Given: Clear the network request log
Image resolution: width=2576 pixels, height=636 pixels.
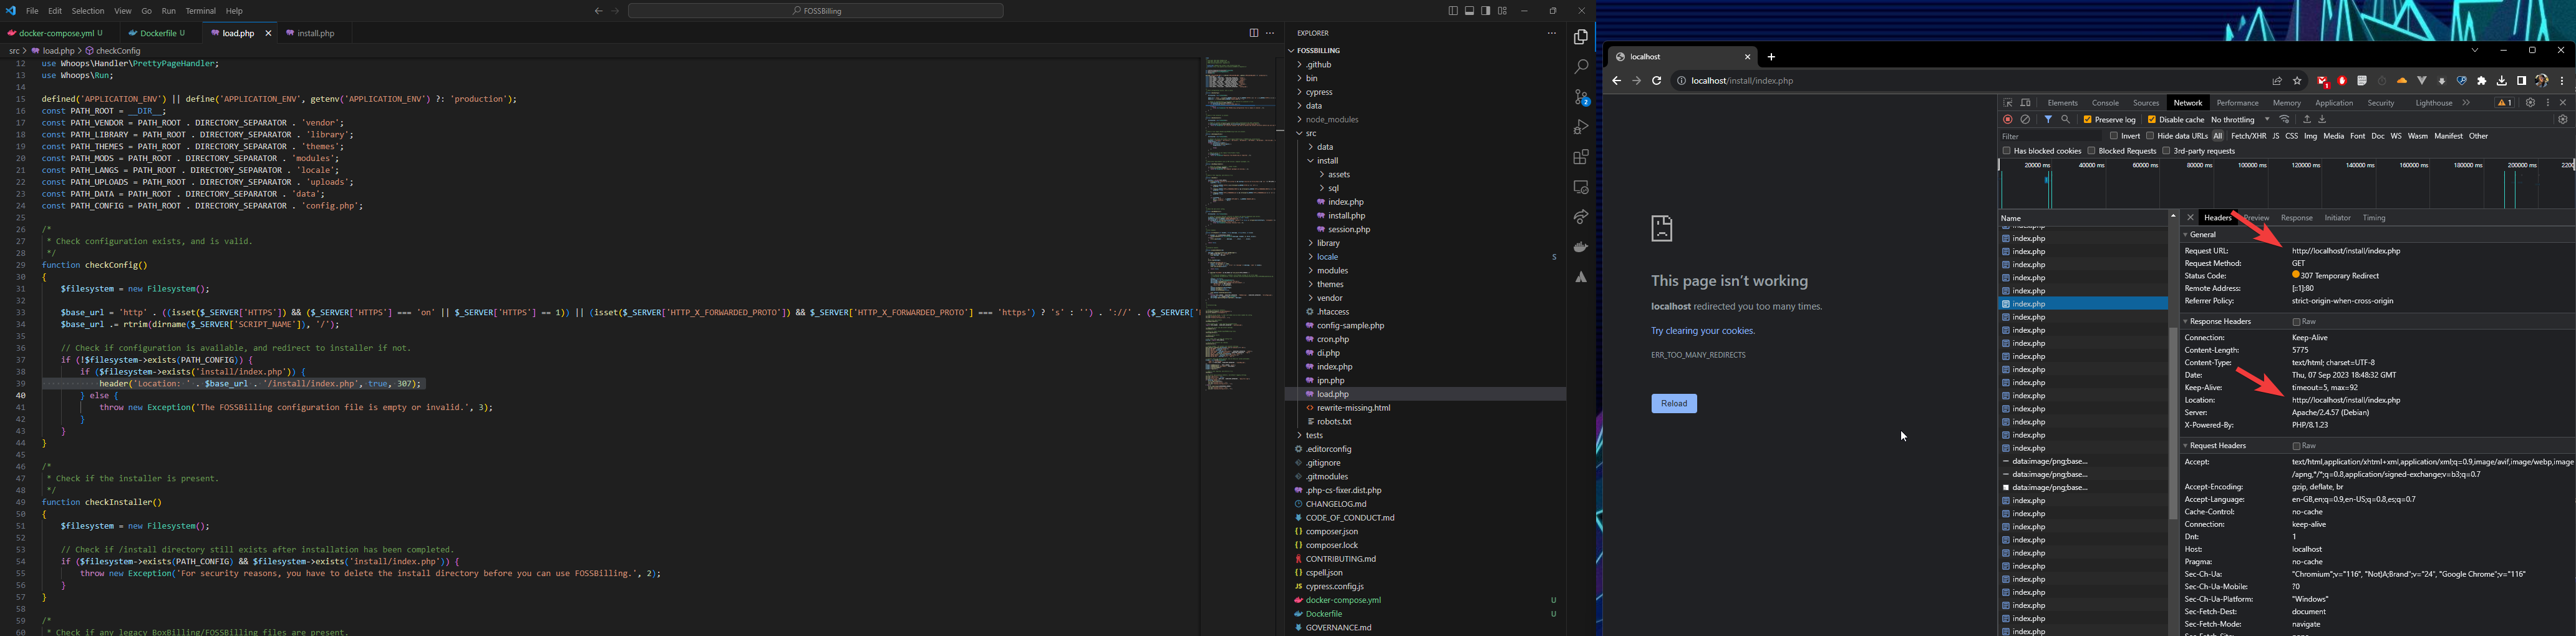Looking at the screenshot, I should (x=2026, y=119).
